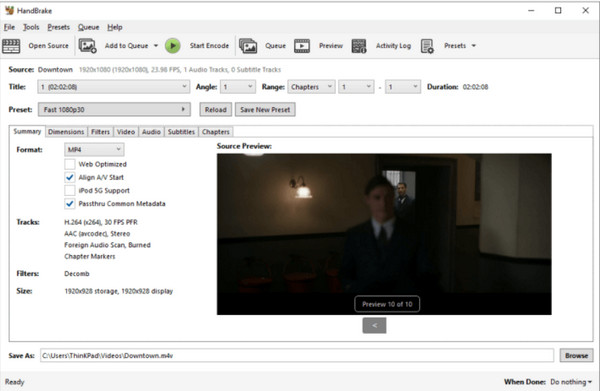Open the Format MP4 dropdown

pos(94,150)
